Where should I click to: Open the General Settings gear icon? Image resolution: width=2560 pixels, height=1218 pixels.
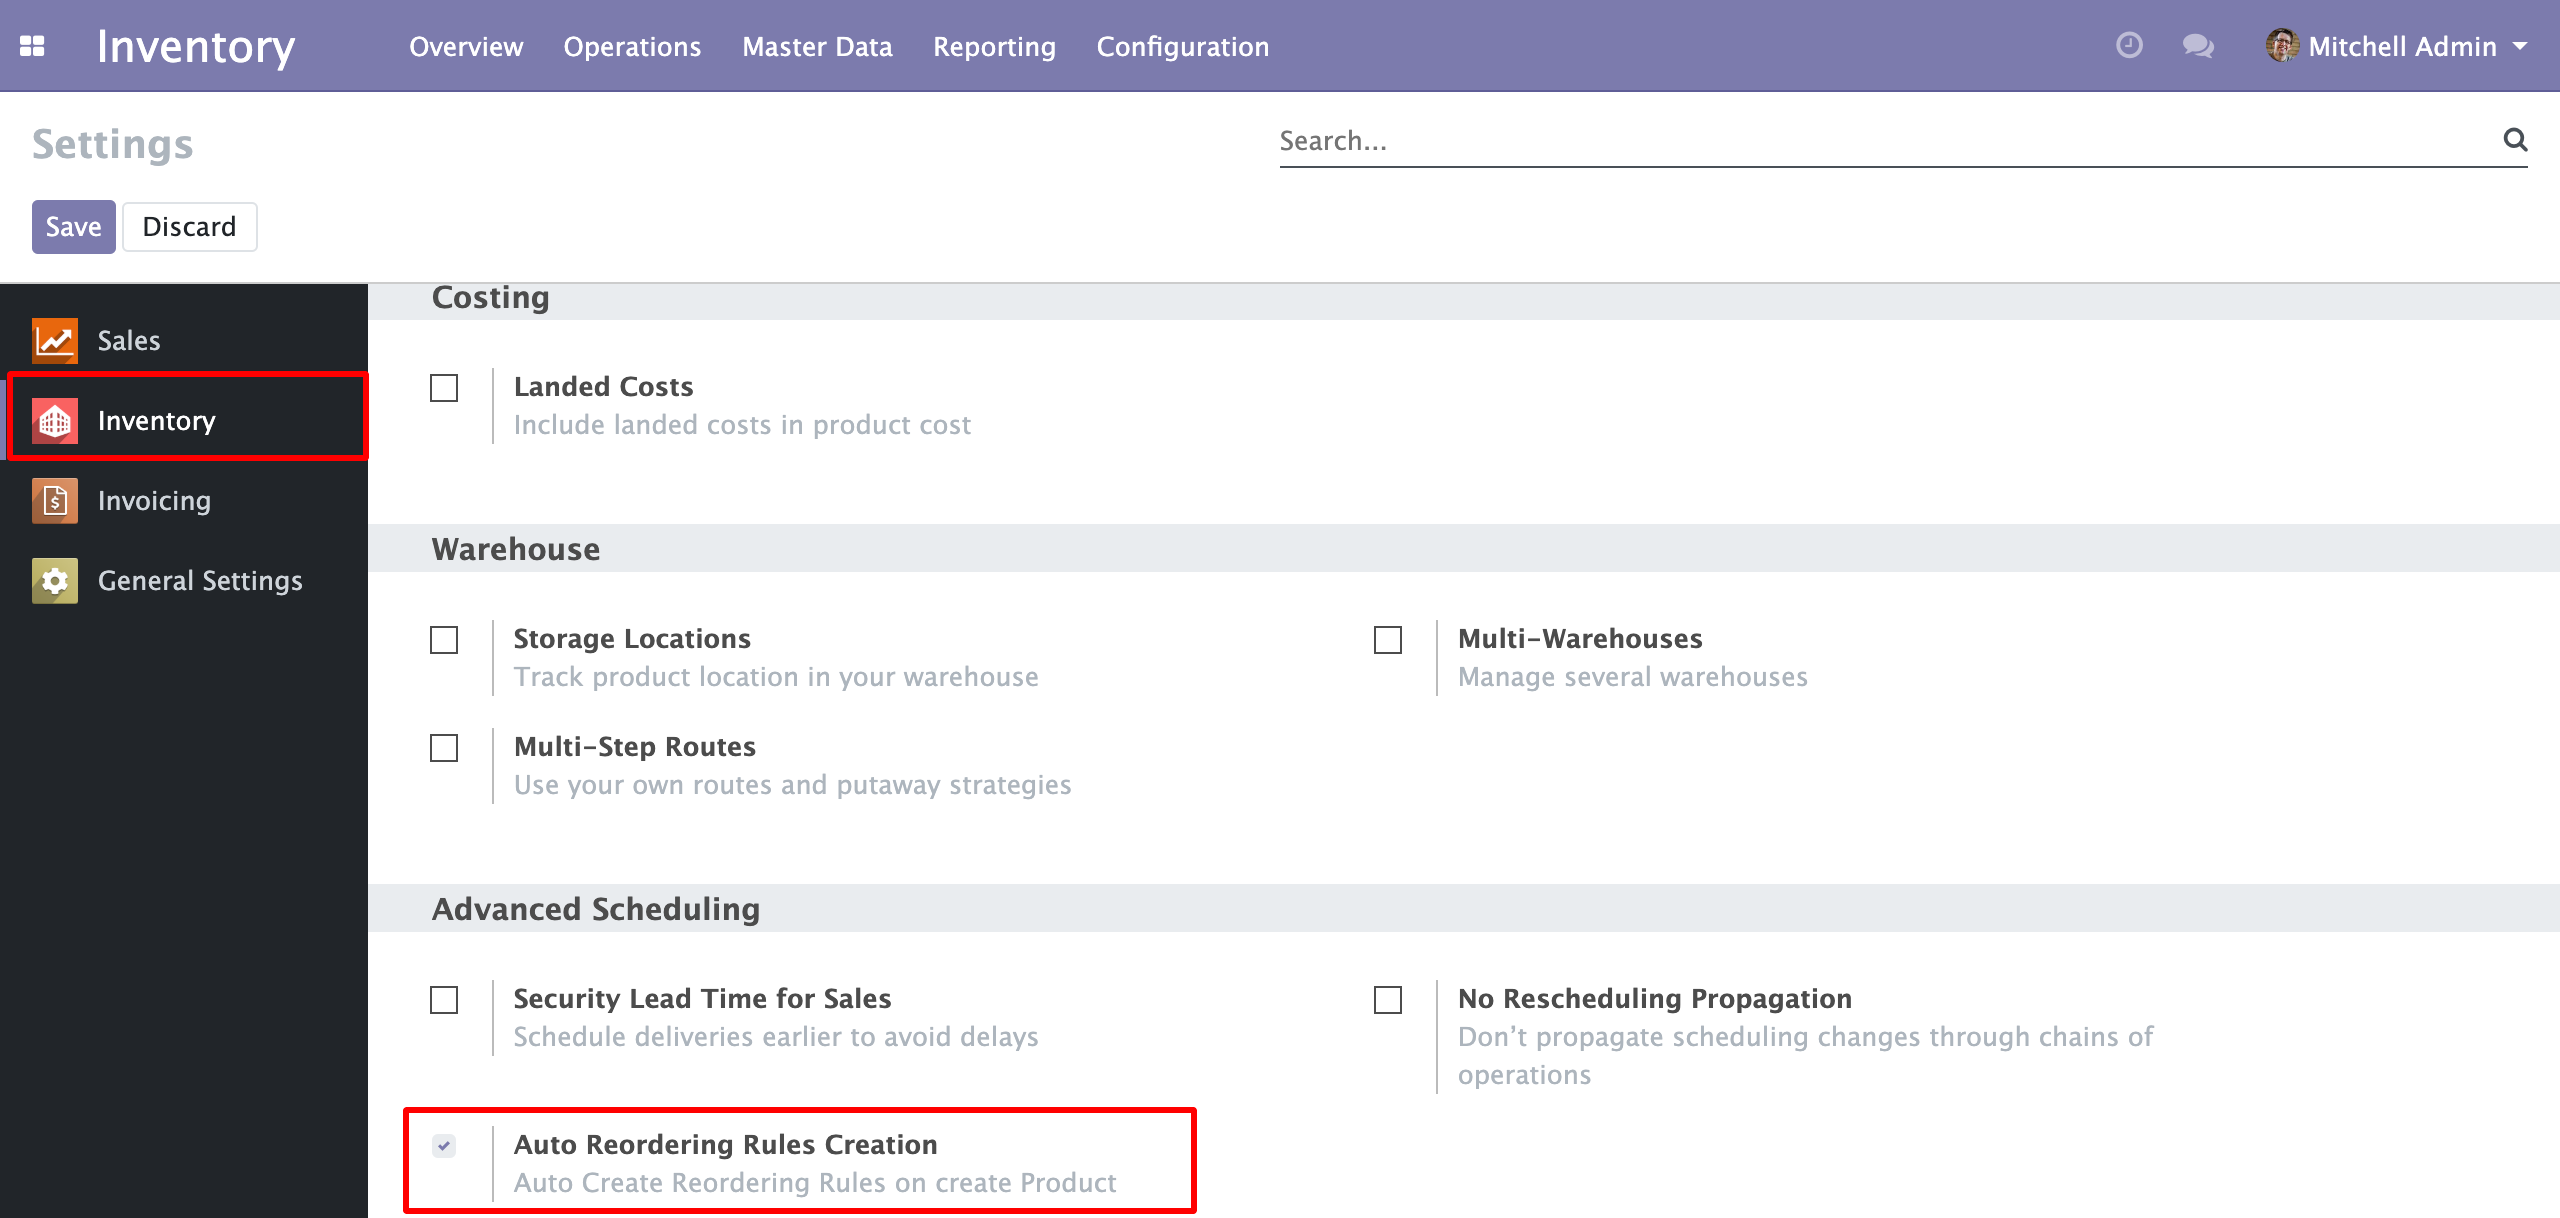[x=55, y=581]
